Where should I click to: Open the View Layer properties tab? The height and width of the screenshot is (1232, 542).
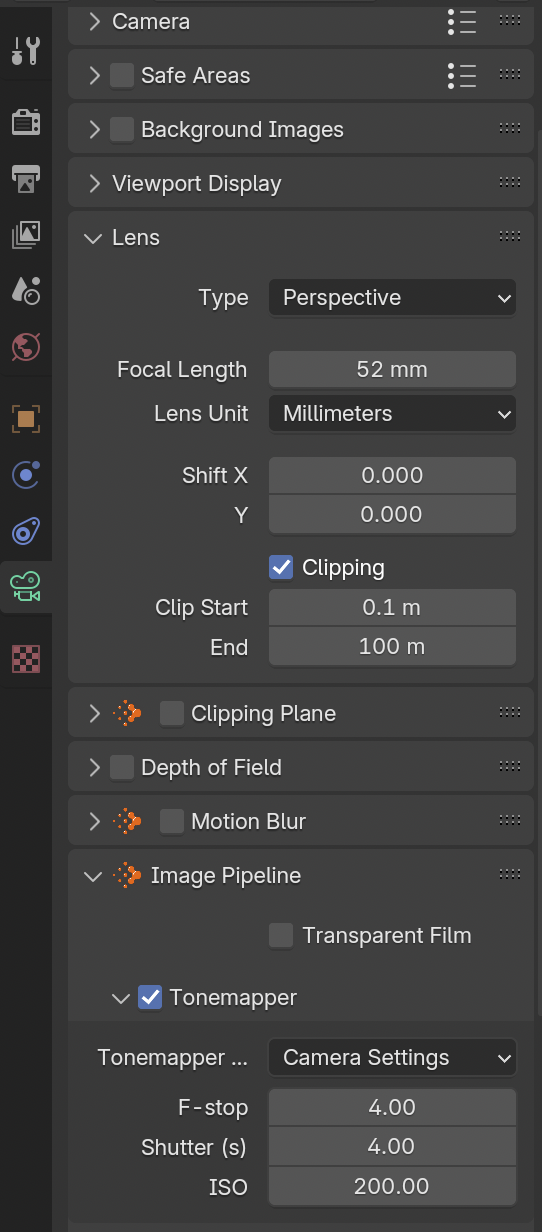click(26, 234)
